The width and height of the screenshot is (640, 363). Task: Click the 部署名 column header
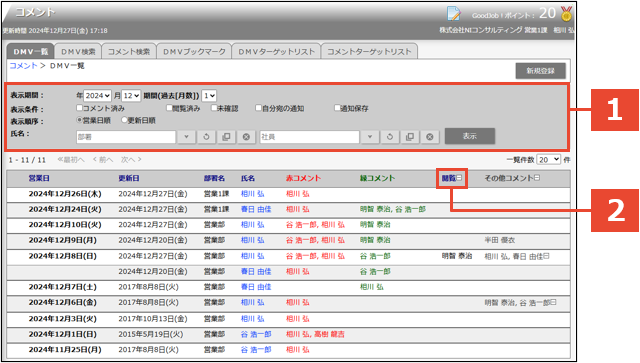[x=214, y=178]
